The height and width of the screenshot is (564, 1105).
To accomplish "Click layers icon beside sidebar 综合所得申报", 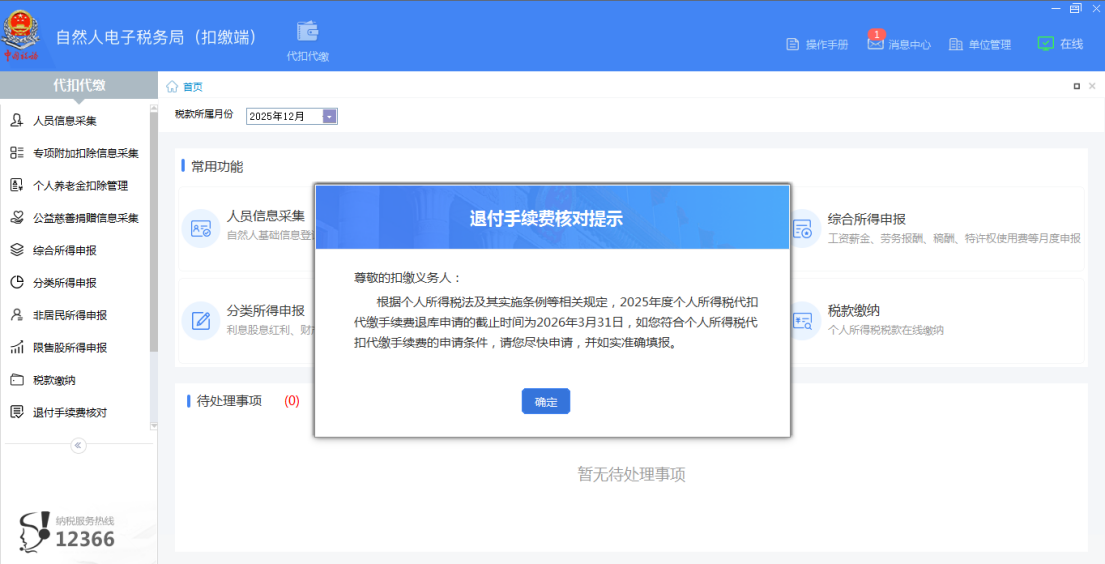I will pos(17,250).
